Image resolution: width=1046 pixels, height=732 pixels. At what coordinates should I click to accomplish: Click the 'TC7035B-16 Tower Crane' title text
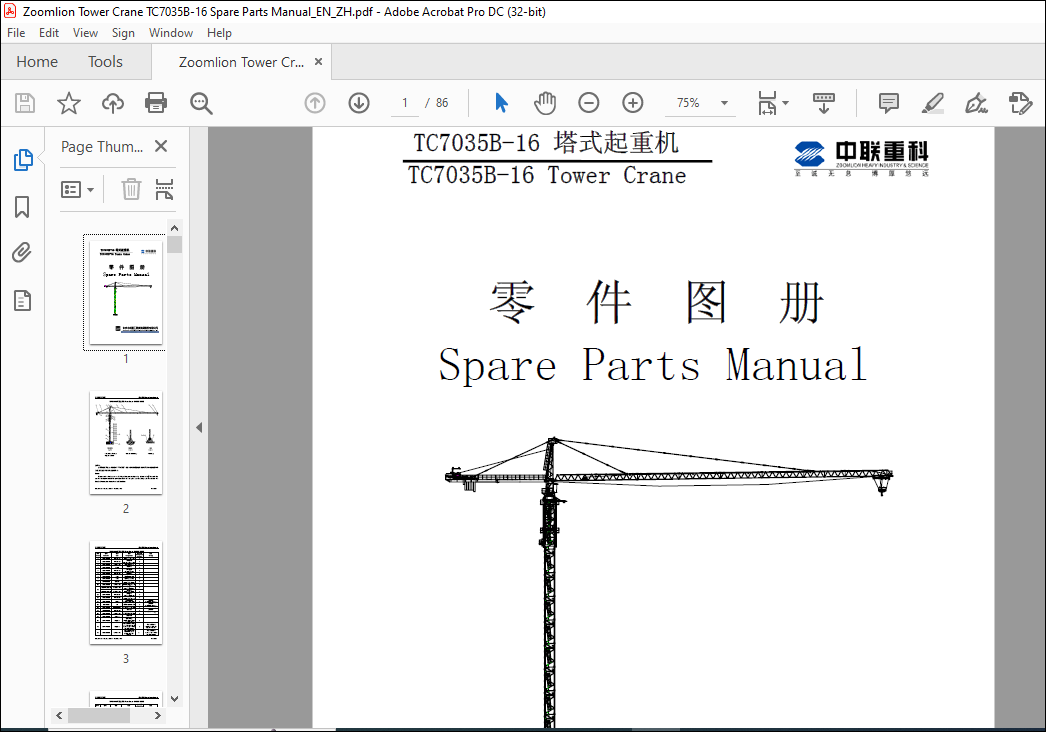(x=547, y=175)
